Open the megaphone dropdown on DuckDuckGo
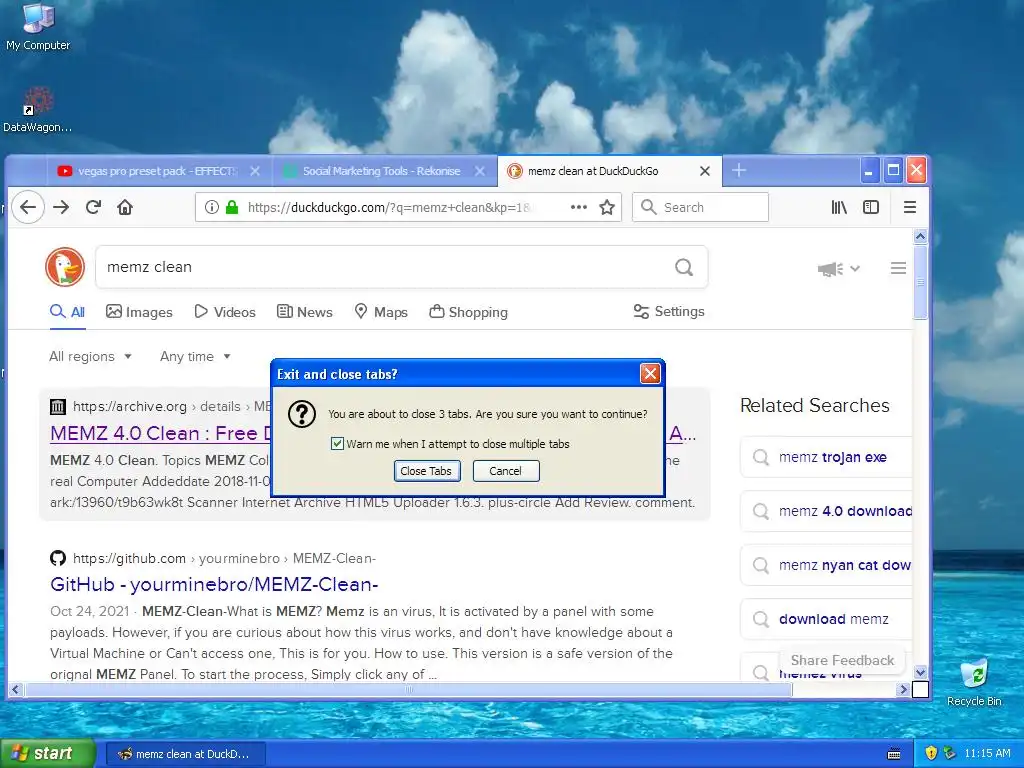This screenshot has width=1024, height=768. click(839, 268)
